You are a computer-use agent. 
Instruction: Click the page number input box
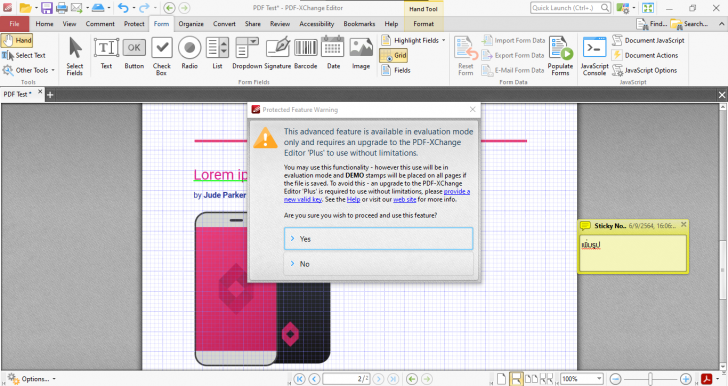346,379
